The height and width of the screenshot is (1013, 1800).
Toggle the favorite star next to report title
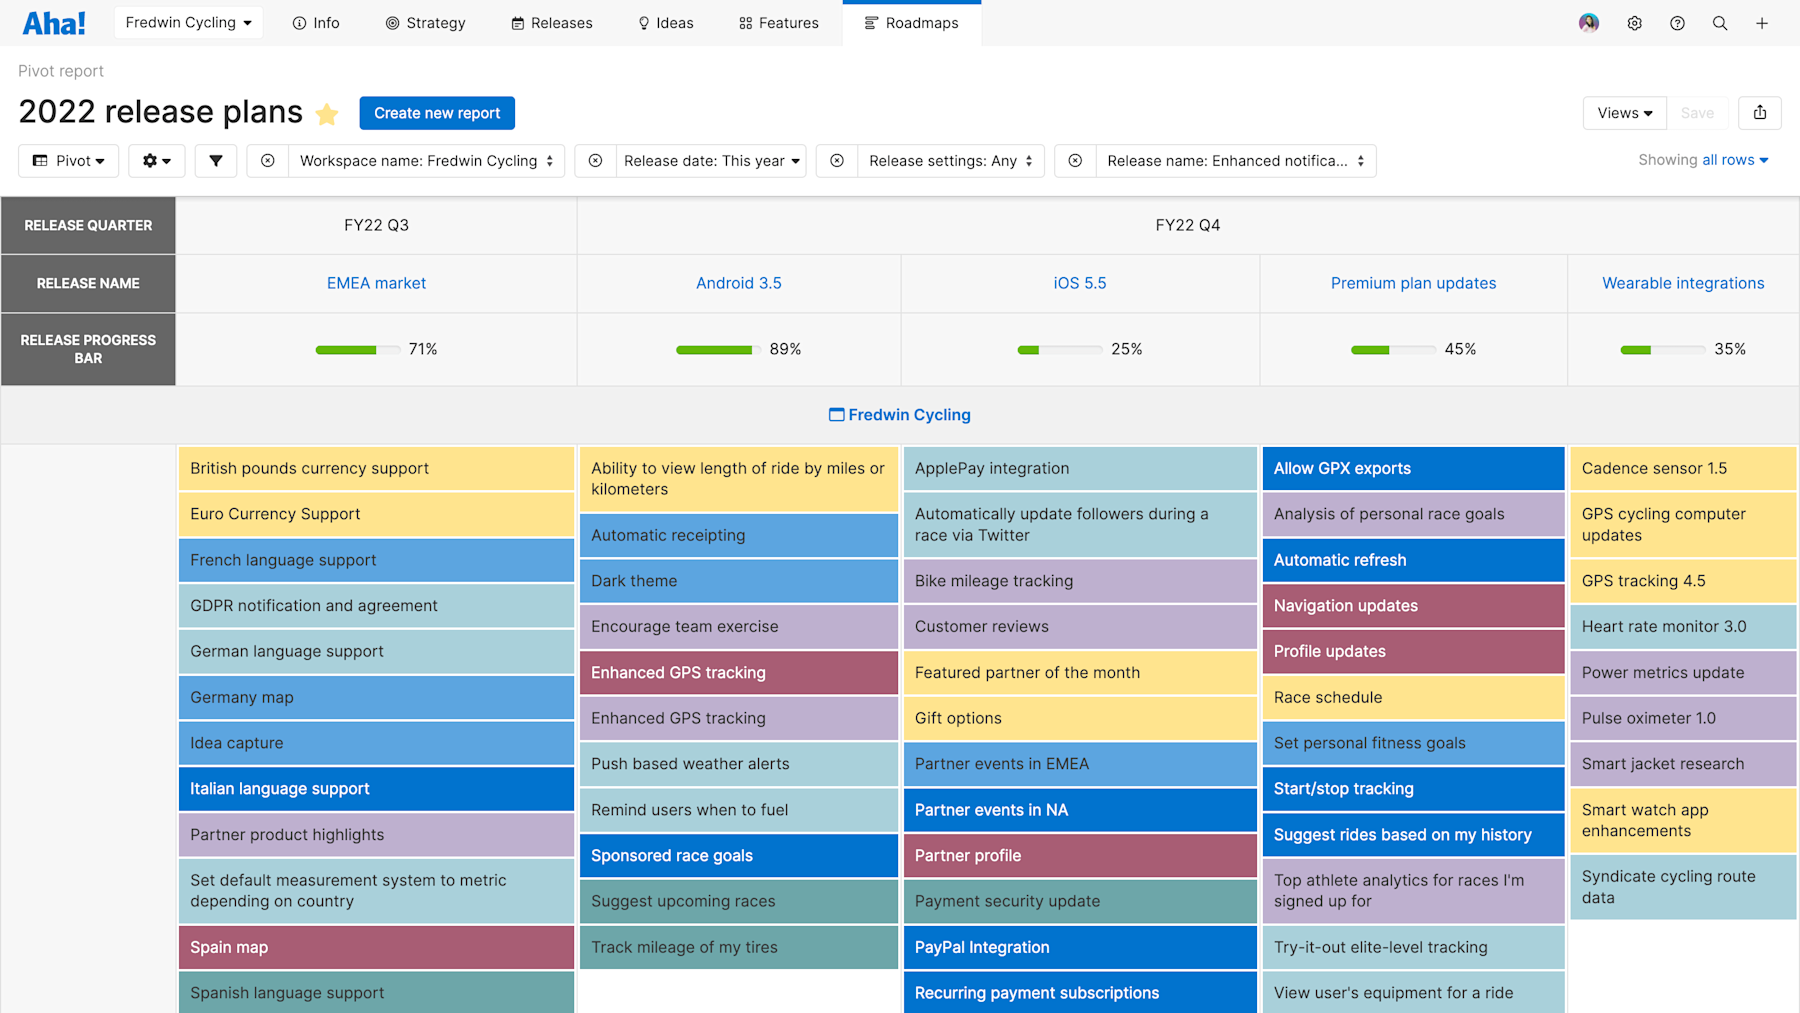pos(326,114)
